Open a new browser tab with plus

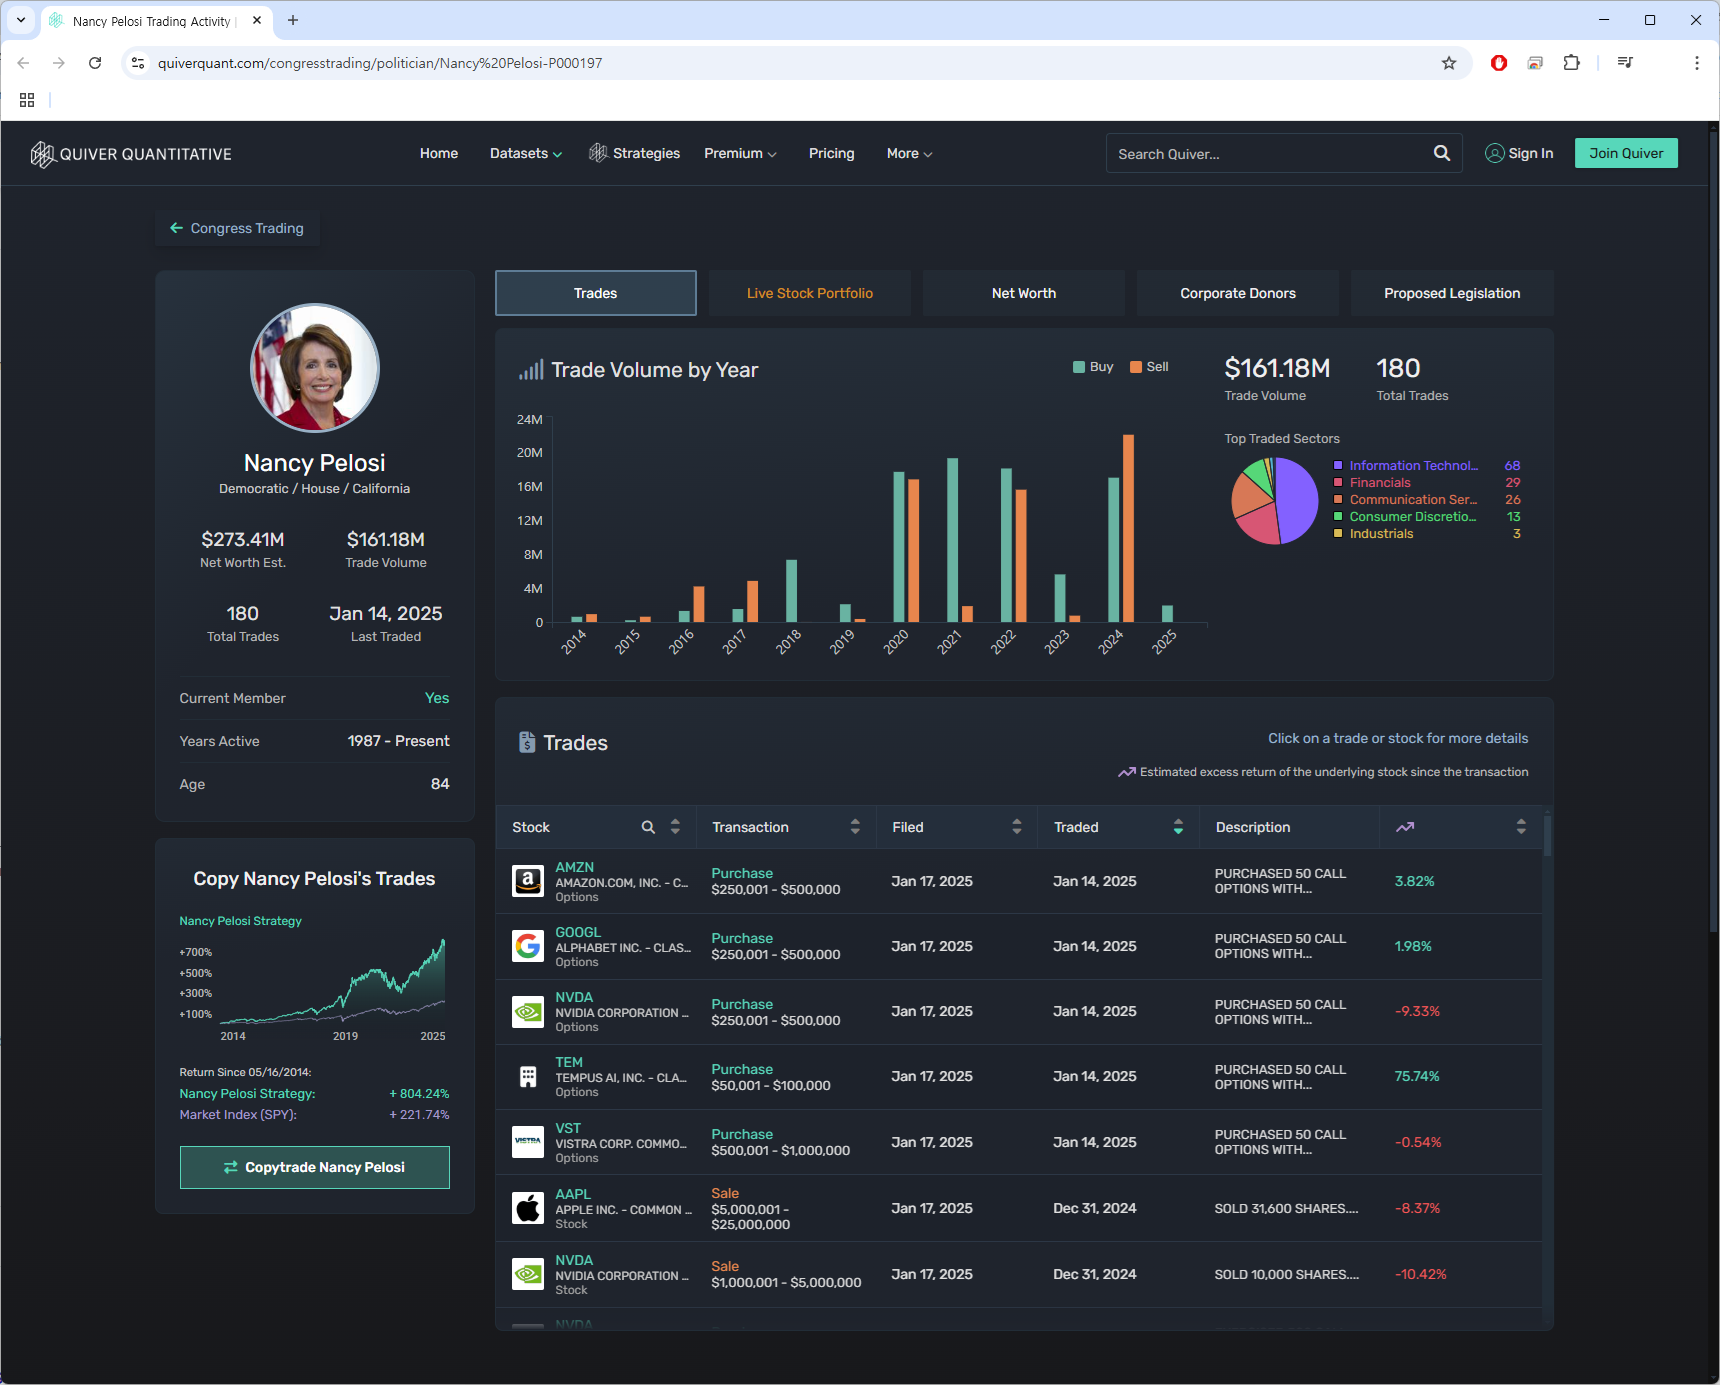click(293, 20)
